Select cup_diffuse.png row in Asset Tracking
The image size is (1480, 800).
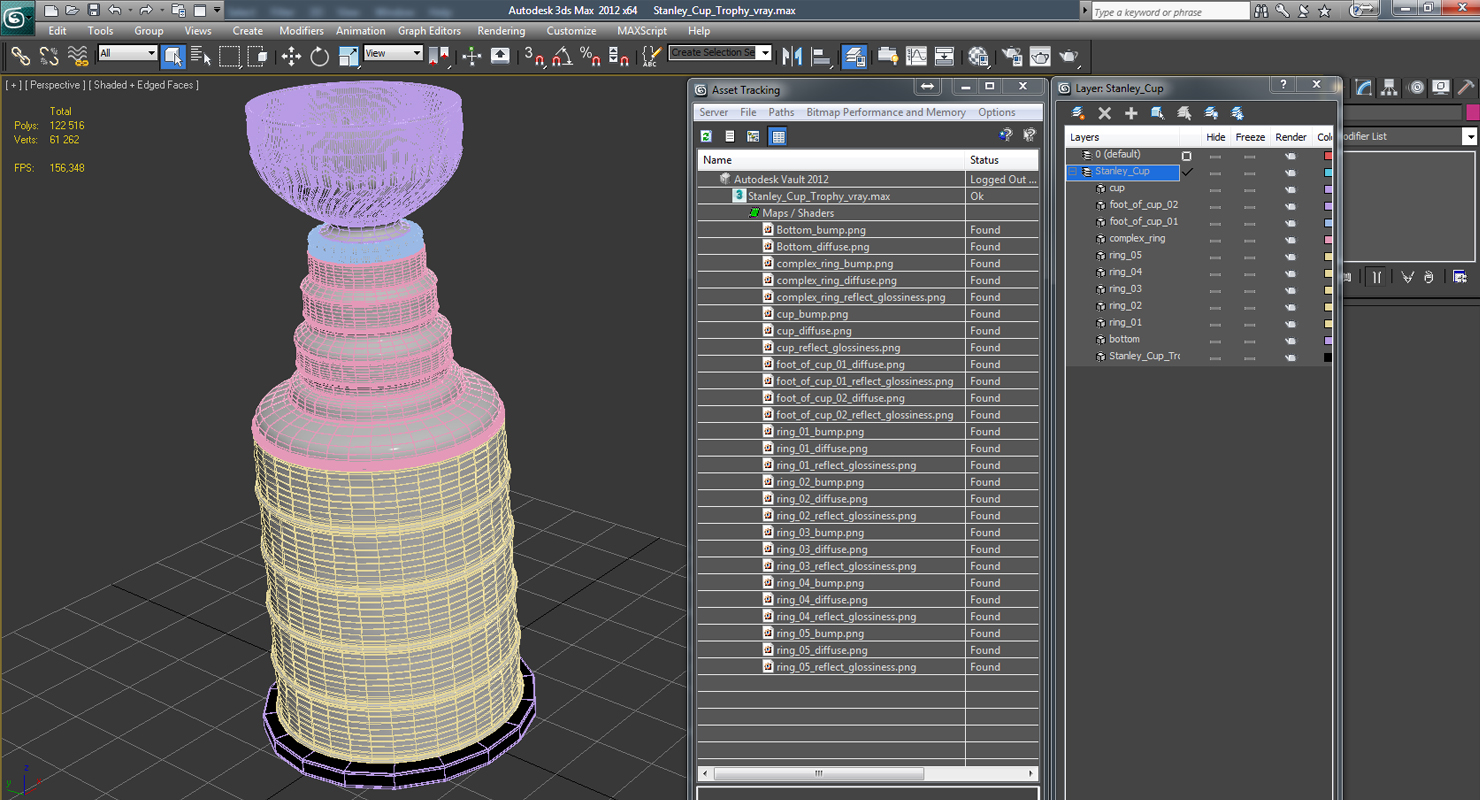tap(868, 331)
